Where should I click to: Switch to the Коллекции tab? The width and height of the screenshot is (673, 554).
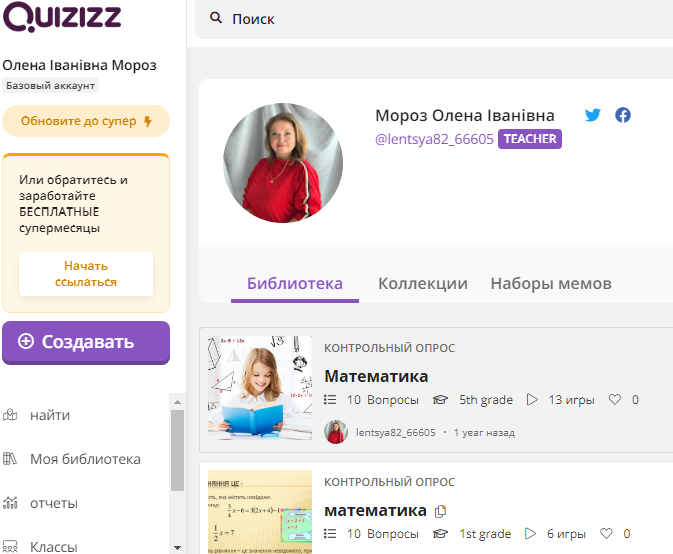(423, 283)
